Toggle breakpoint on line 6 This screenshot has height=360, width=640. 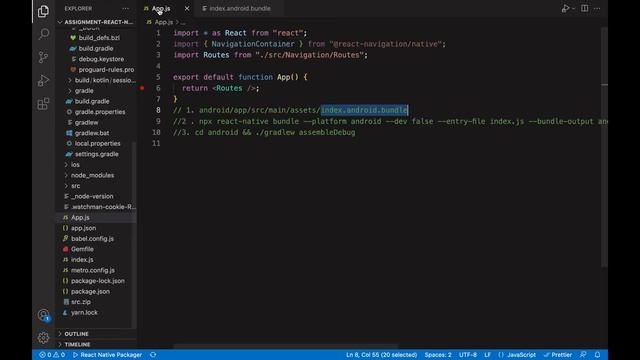(x=142, y=88)
